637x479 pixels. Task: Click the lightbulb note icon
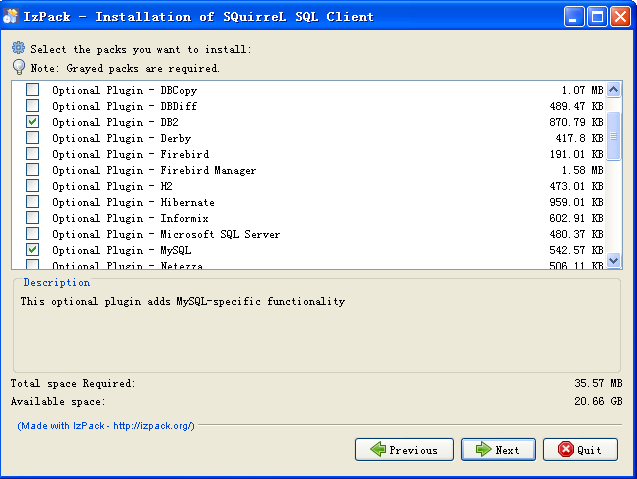coord(19,67)
